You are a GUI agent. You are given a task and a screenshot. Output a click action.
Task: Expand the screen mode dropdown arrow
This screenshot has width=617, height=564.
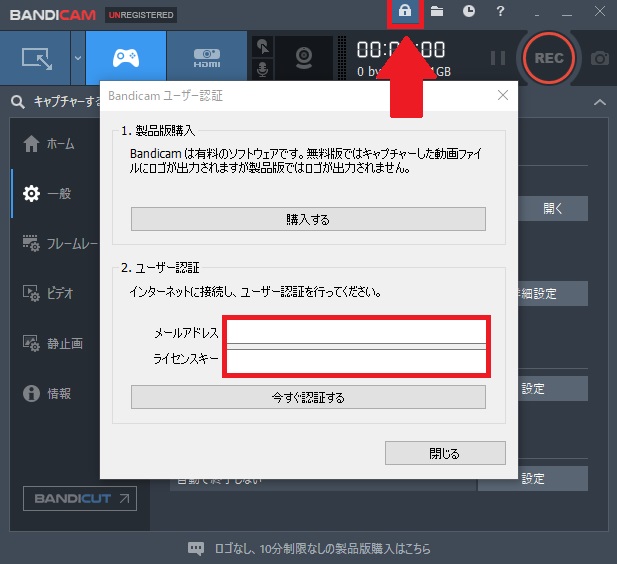pos(78,58)
